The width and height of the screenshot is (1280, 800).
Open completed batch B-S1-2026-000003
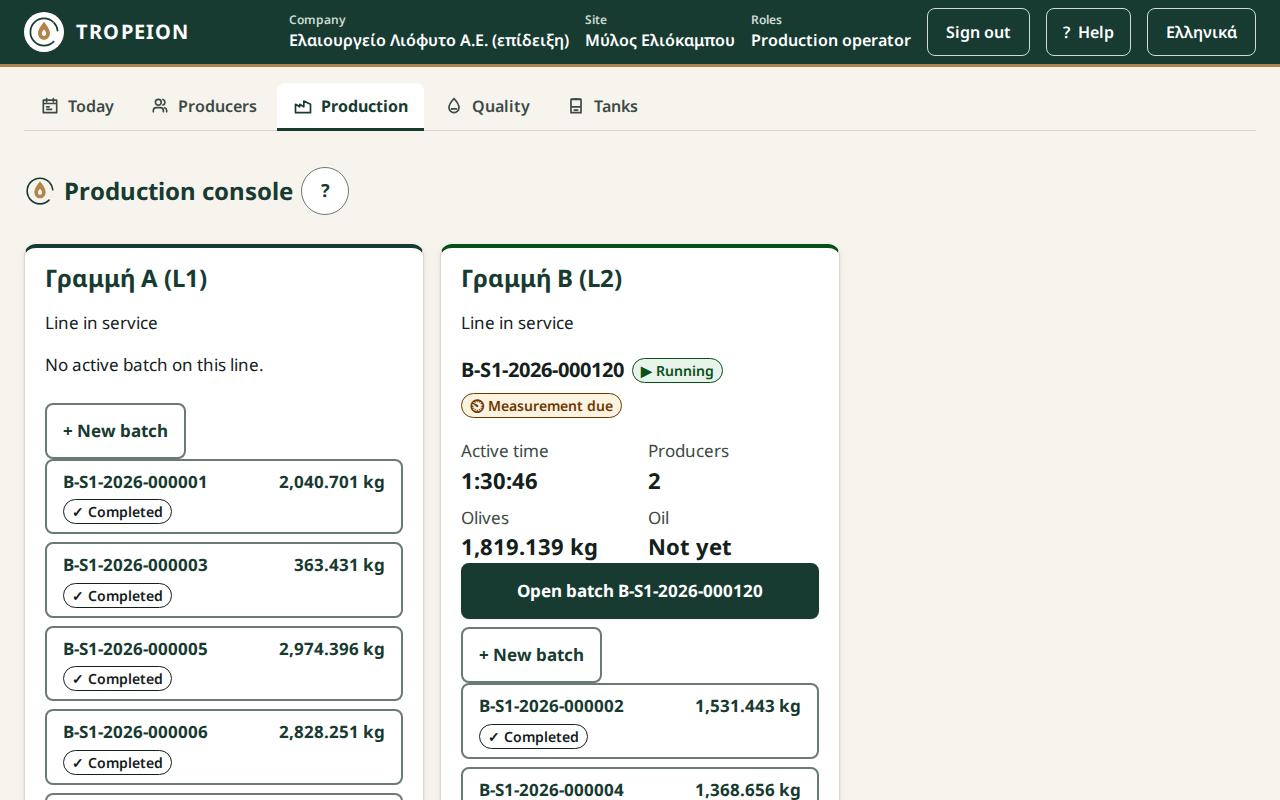224,580
